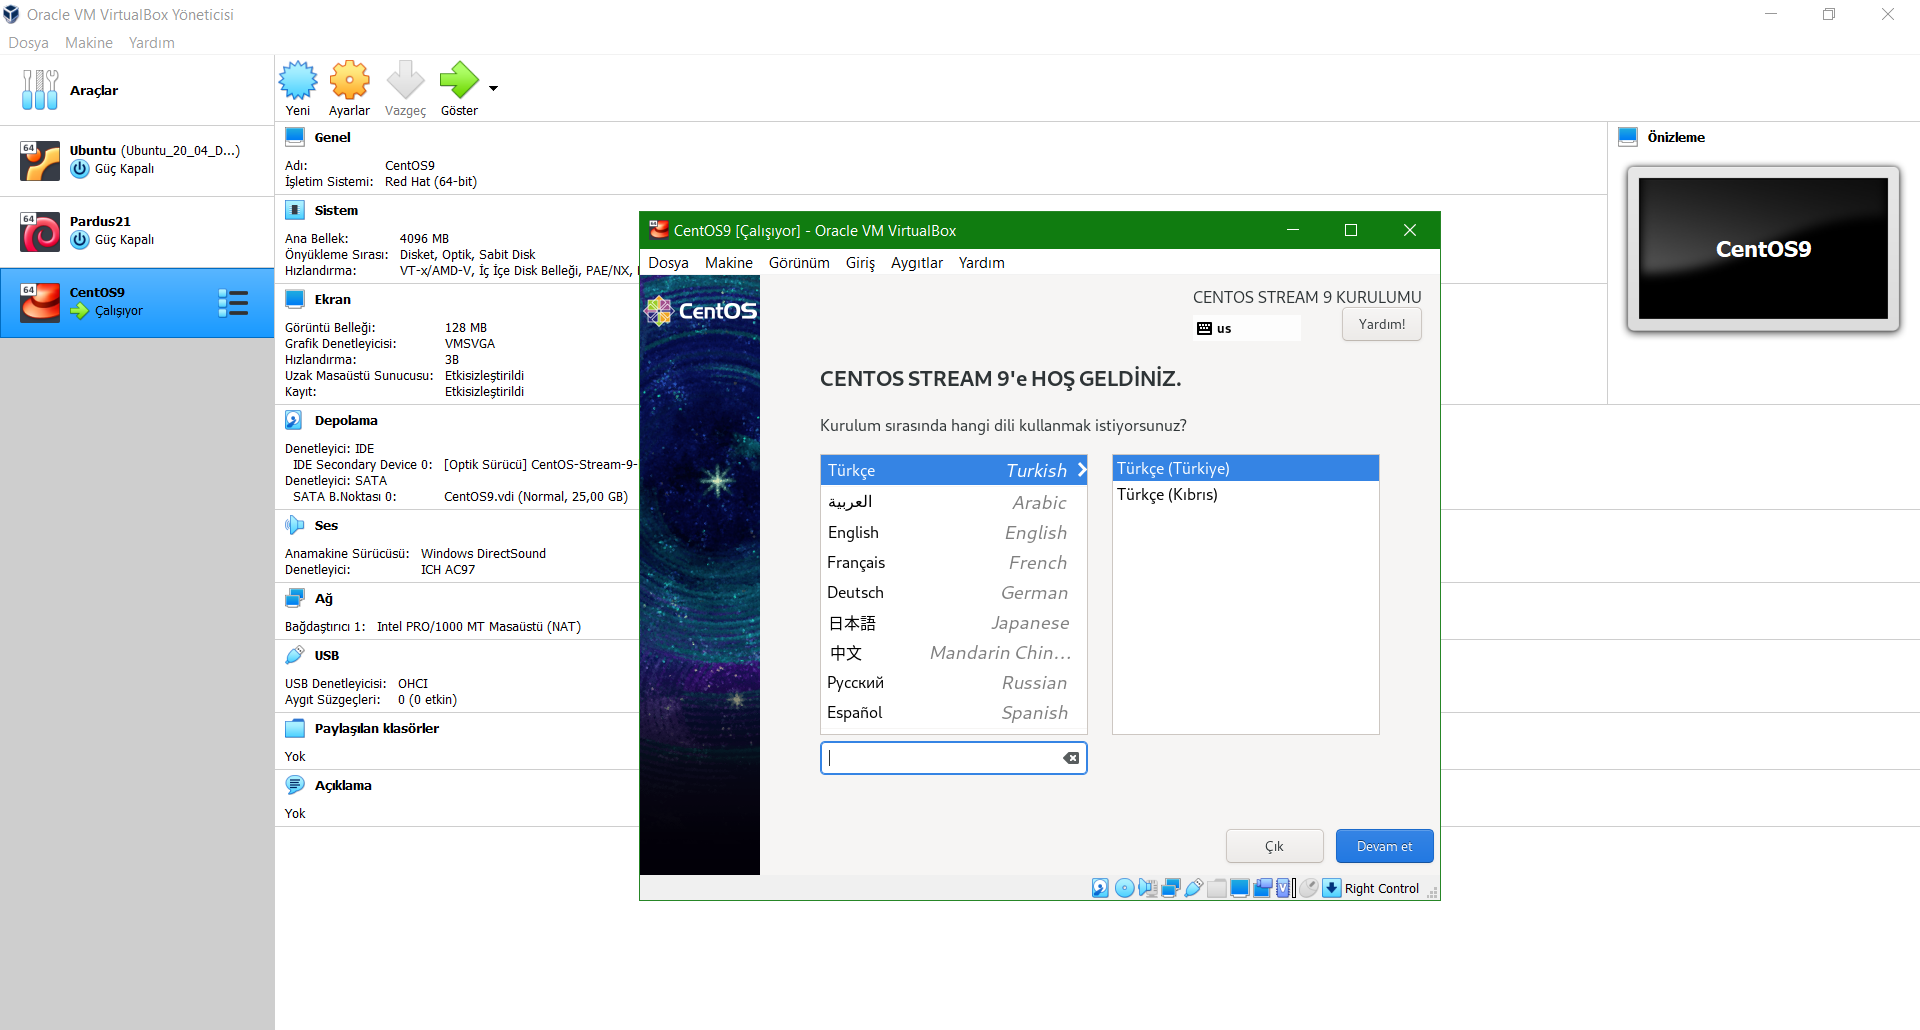Select Türkçe (Türkiye) locale
The width and height of the screenshot is (1920, 1030).
click(1245, 468)
